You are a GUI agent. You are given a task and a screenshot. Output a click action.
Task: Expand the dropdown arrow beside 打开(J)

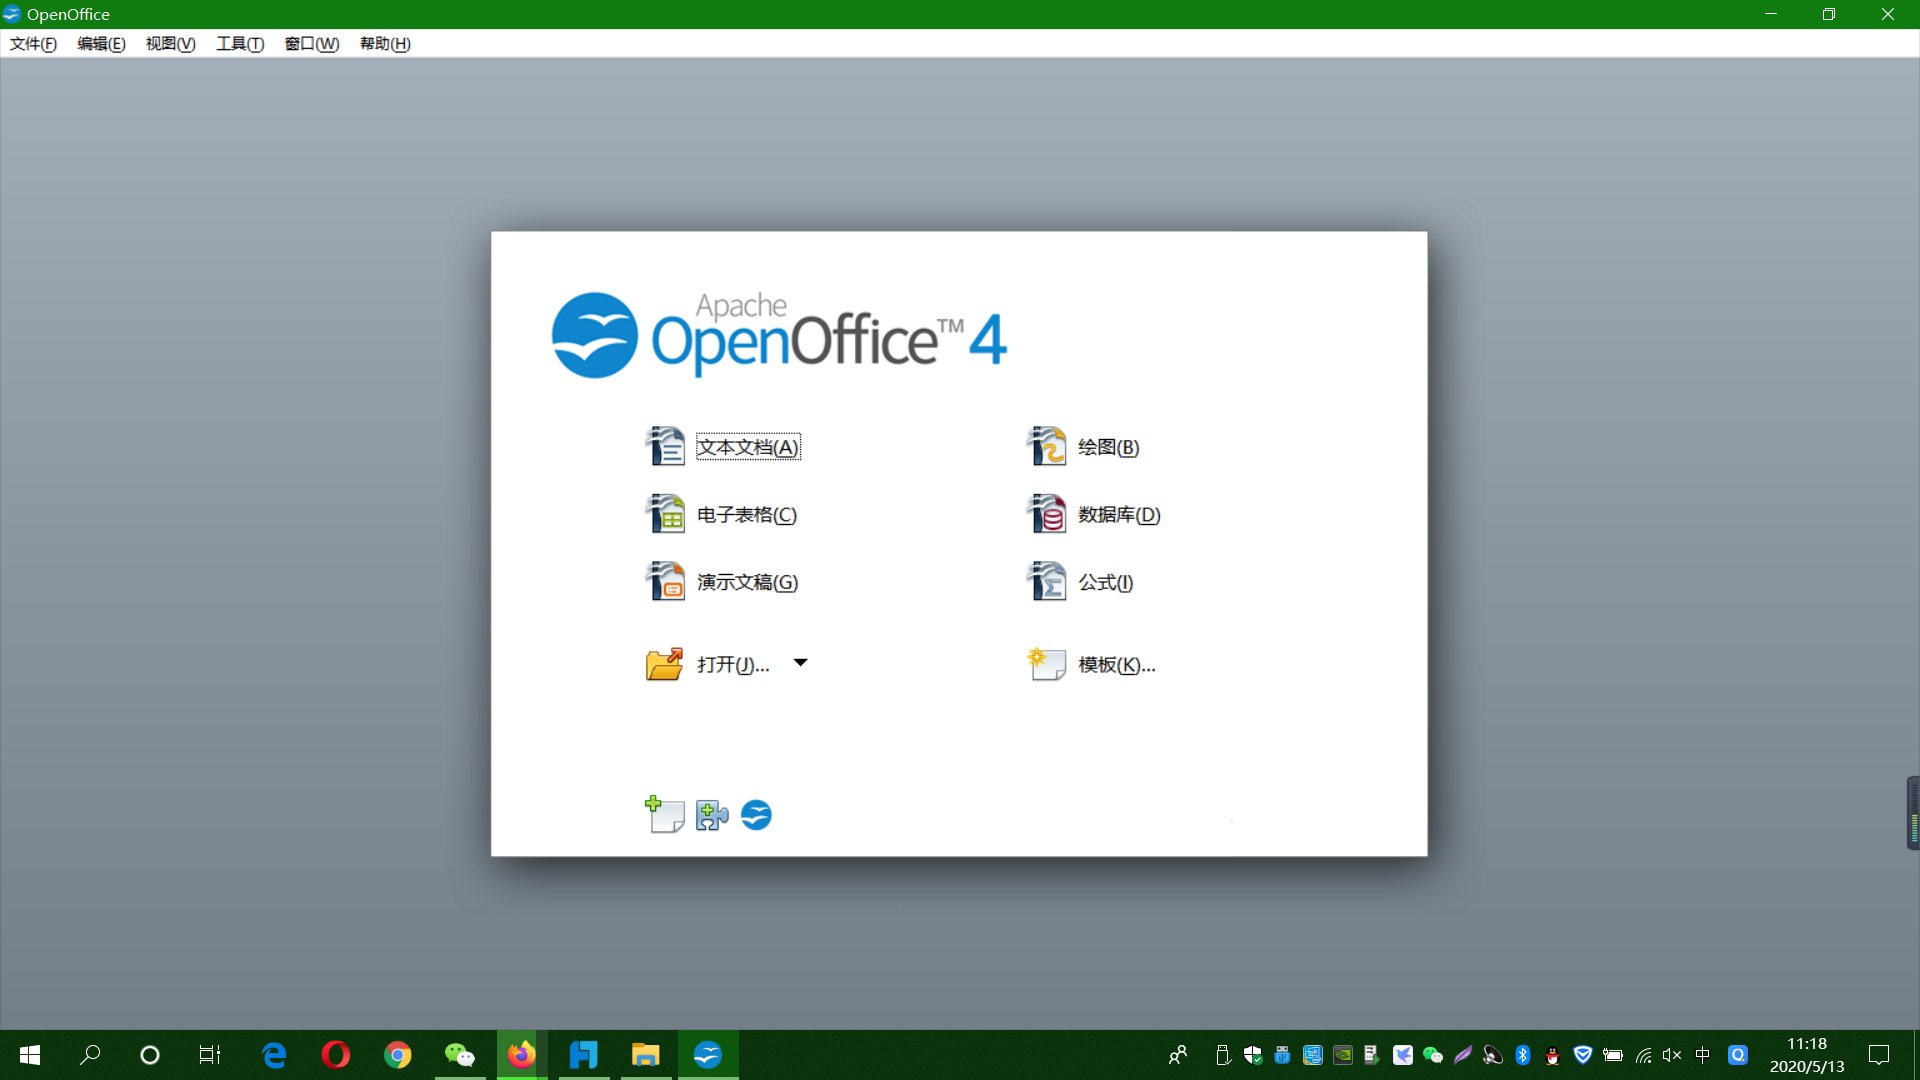(x=800, y=662)
